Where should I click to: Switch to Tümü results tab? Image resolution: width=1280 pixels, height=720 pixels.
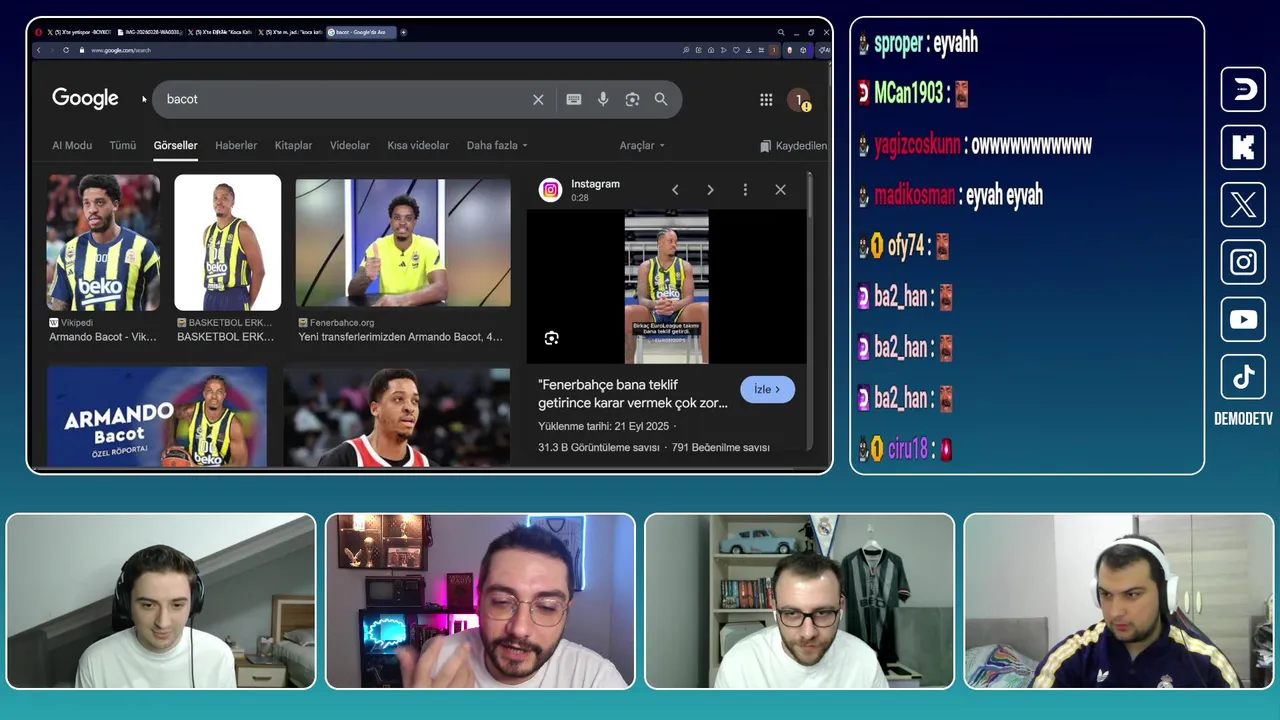[123, 145]
